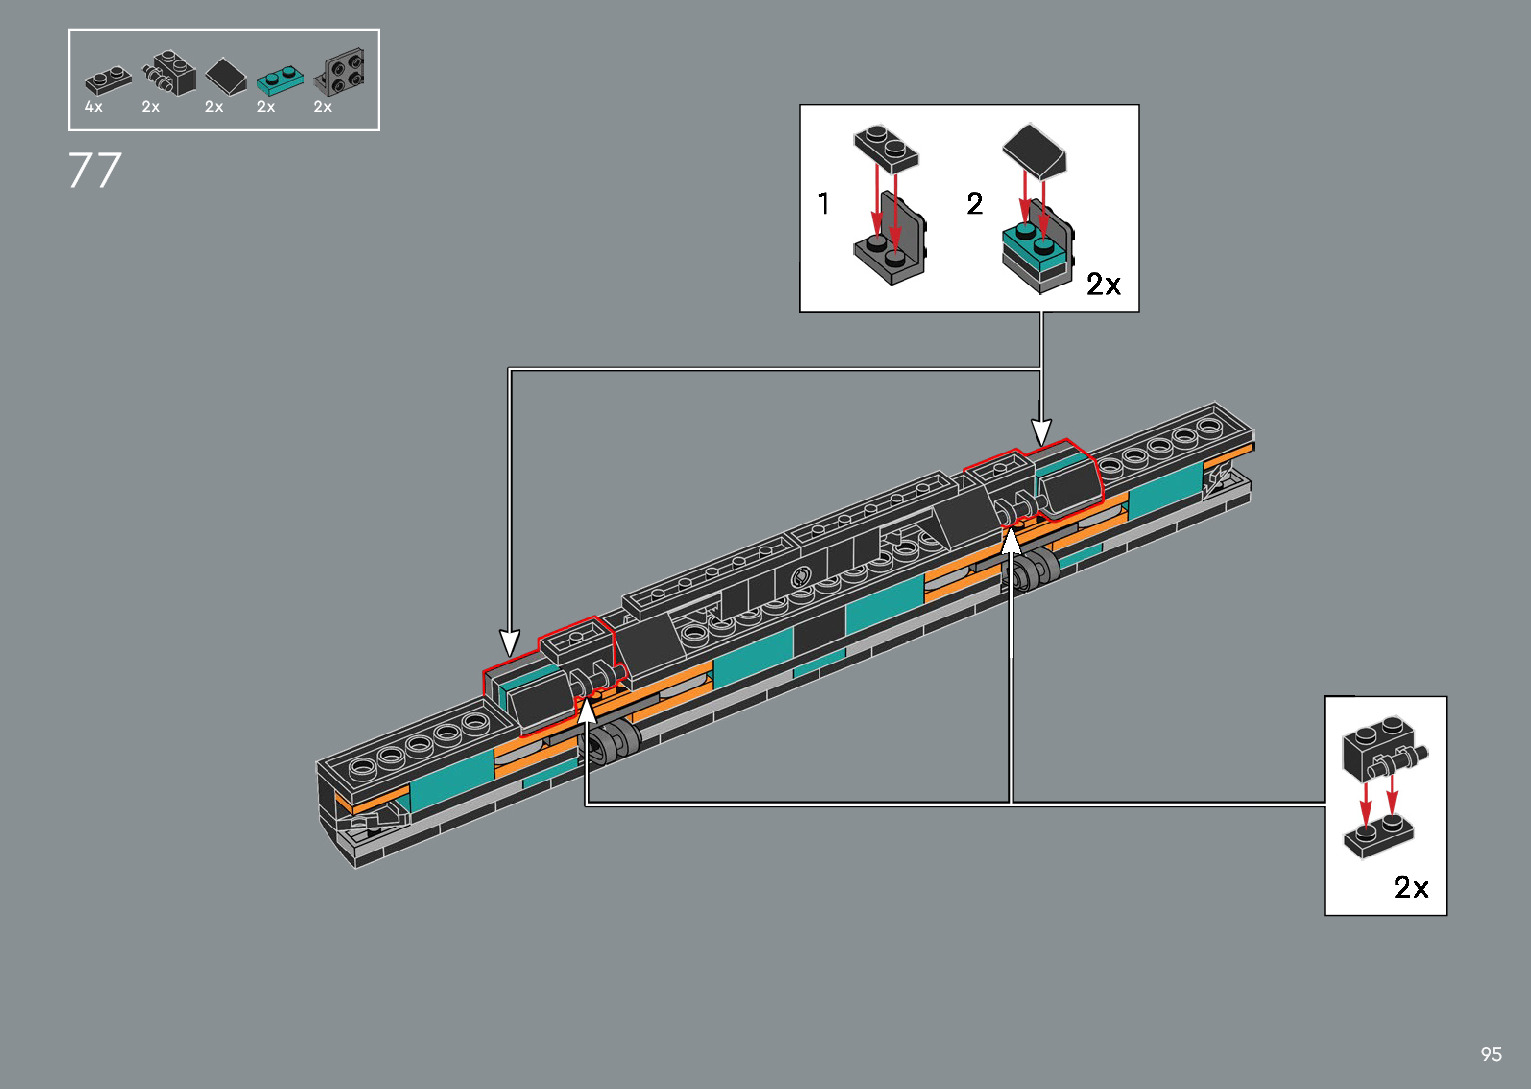This screenshot has width=1531, height=1089.
Task: Click the 4x quantity label in parts list
Action: (x=94, y=107)
